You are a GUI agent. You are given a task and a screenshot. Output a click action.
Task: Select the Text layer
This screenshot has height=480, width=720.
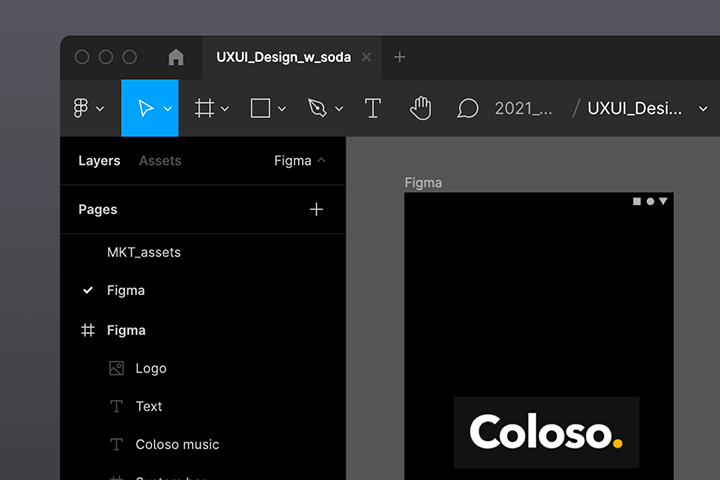tap(149, 407)
